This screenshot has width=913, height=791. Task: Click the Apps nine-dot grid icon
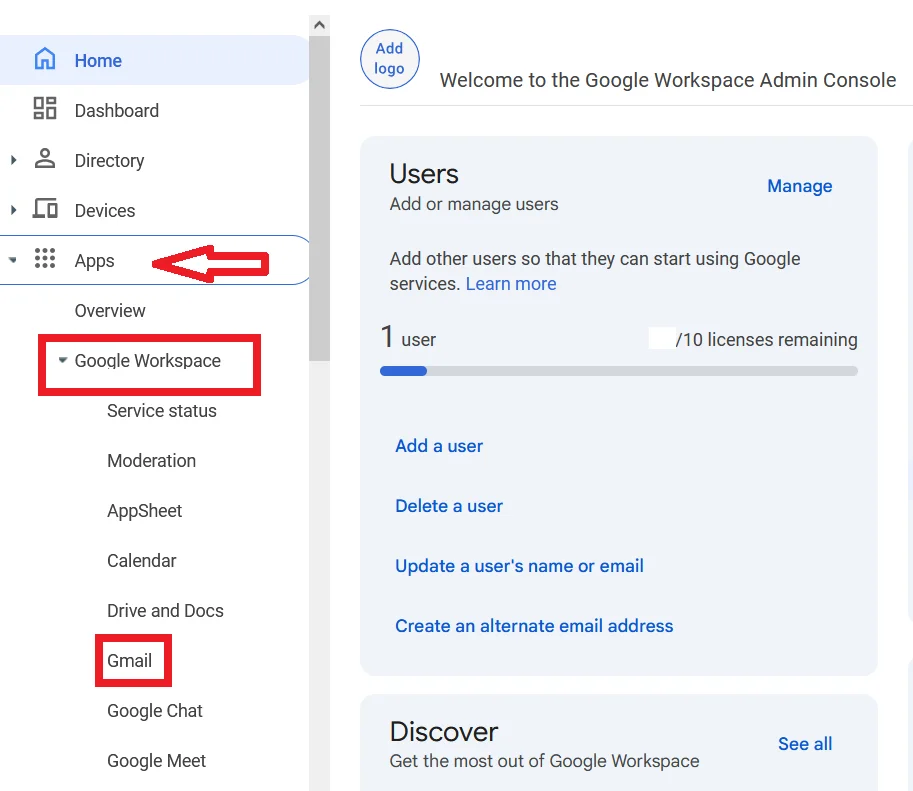(x=45, y=259)
